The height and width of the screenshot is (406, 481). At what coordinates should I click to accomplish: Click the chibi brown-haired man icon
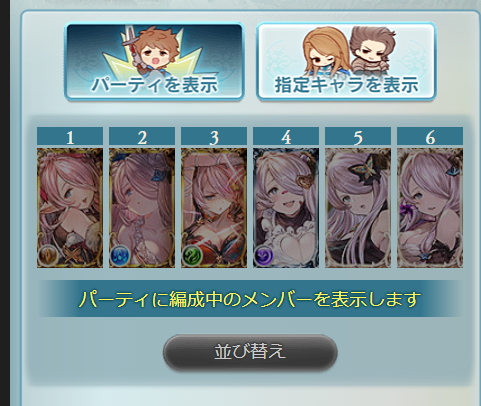click(x=373, y=52)
